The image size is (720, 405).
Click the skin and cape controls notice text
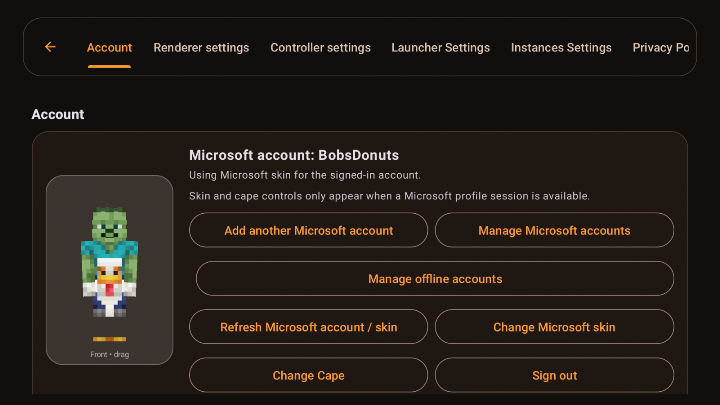click(389, 196)
